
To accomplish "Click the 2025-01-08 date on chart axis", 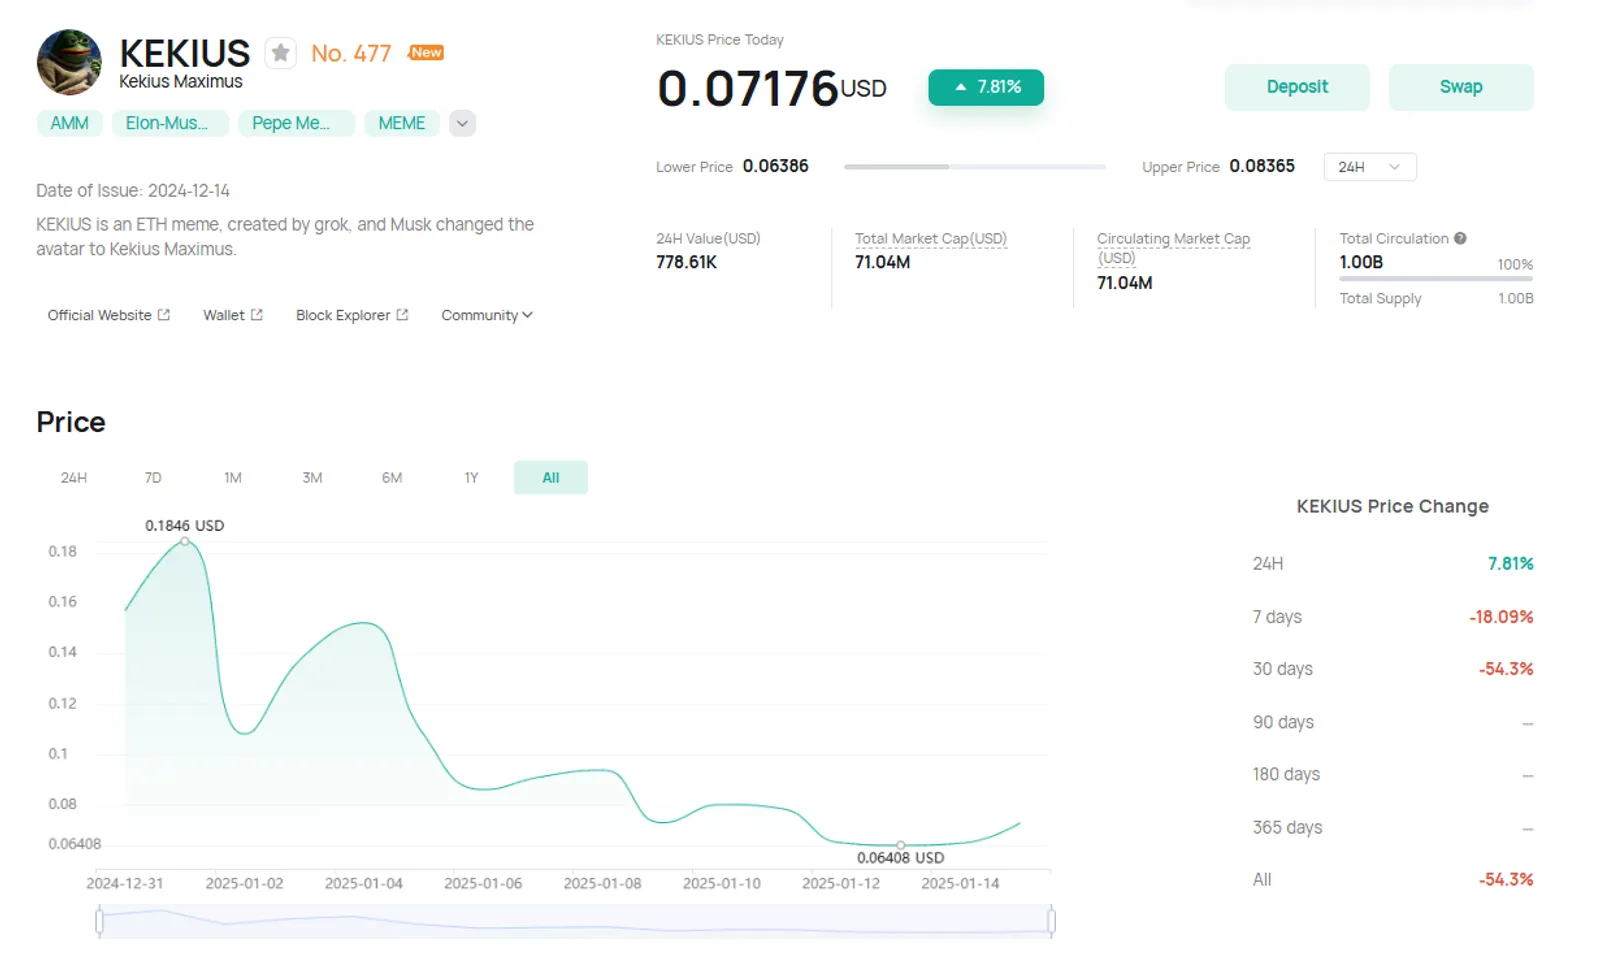I will (x=602, y=884).
